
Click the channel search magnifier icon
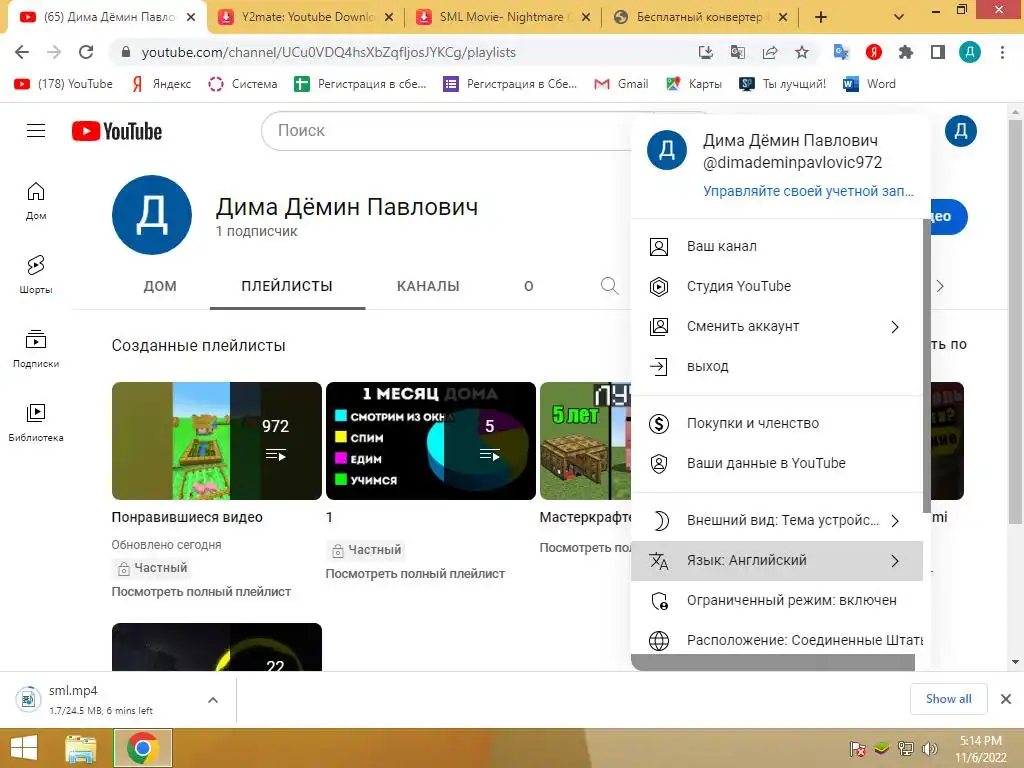point(609,286)
